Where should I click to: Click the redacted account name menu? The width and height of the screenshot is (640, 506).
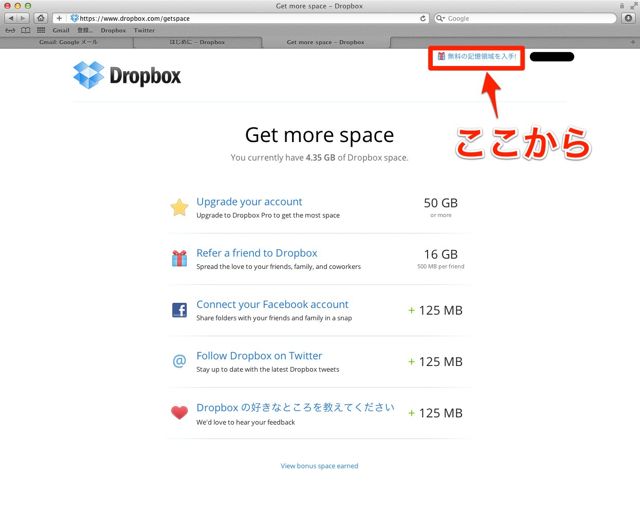tap(552, 57)
